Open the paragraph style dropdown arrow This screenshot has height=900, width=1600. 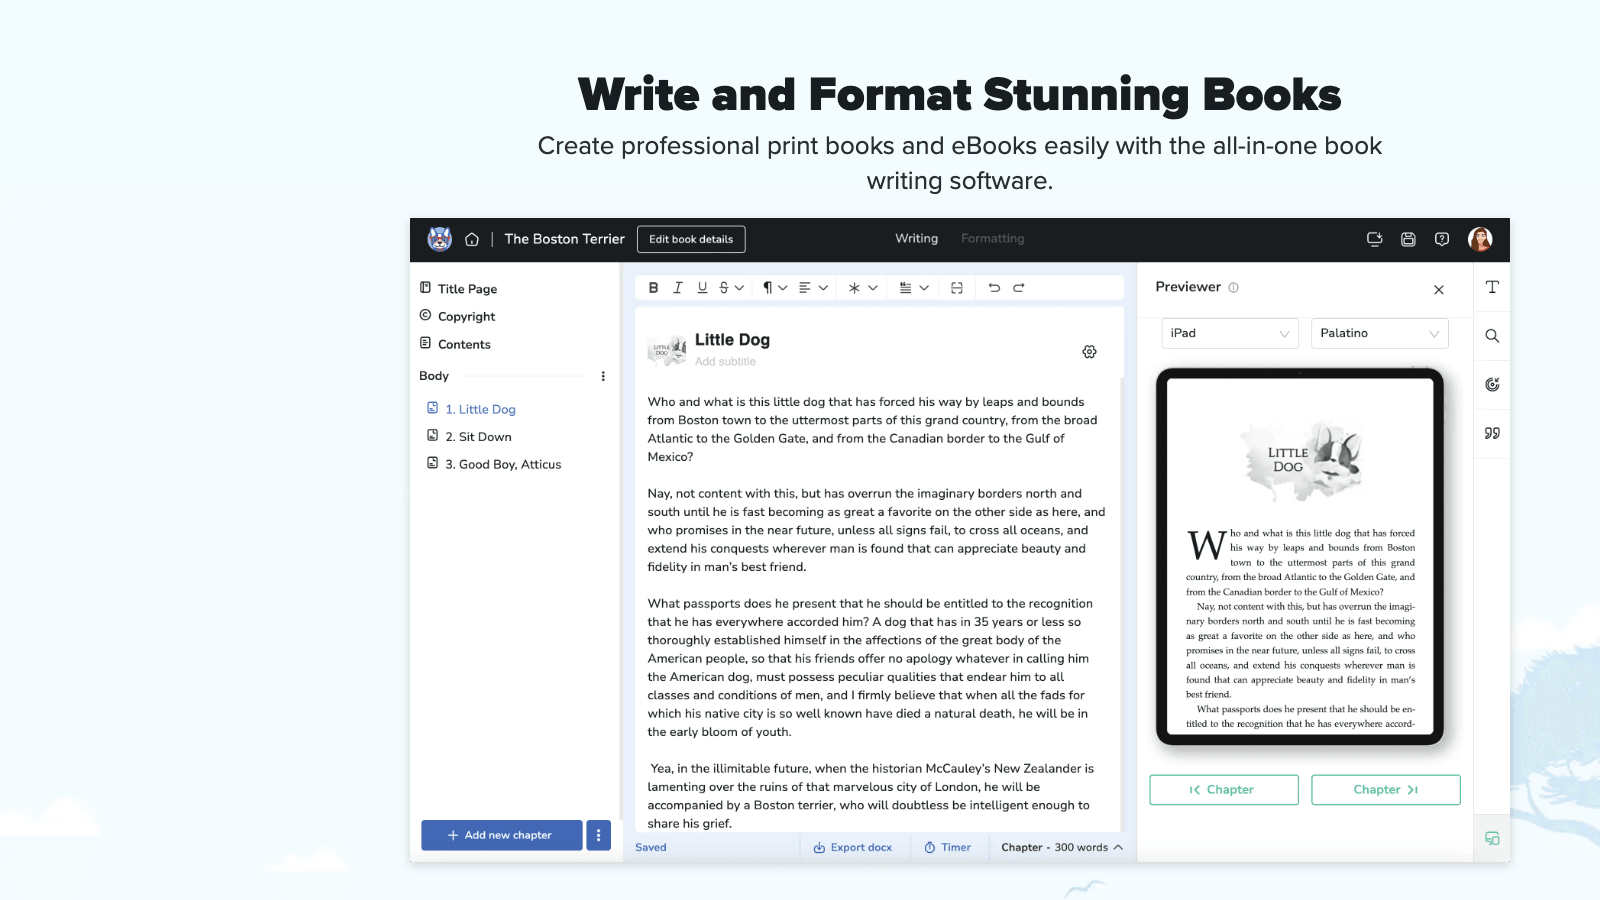coord(782,288)
